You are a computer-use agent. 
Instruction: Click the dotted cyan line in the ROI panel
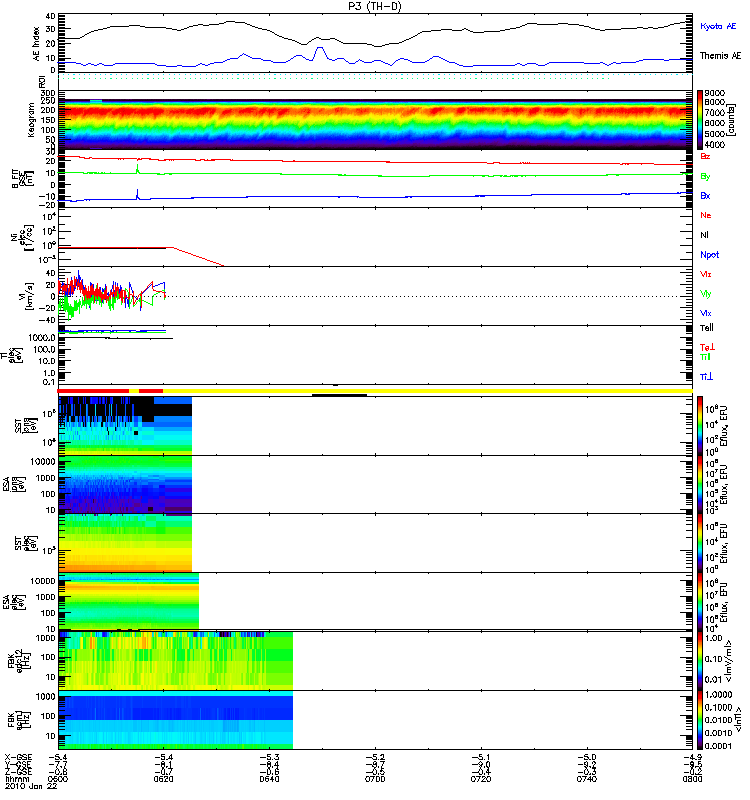(375, 74)
